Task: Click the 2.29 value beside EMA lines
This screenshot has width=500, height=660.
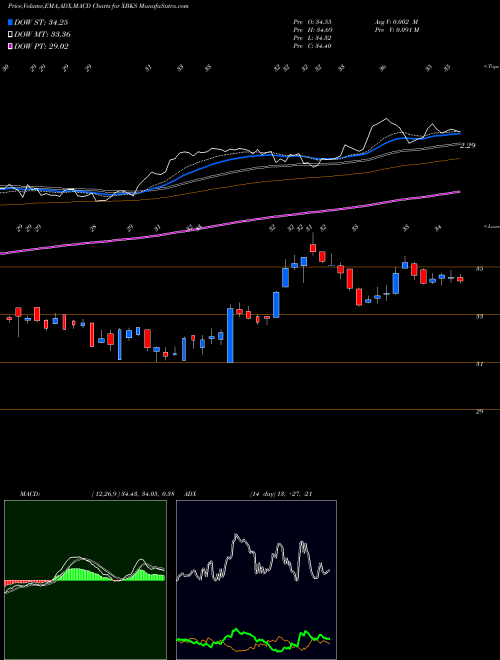Action: 468,146
